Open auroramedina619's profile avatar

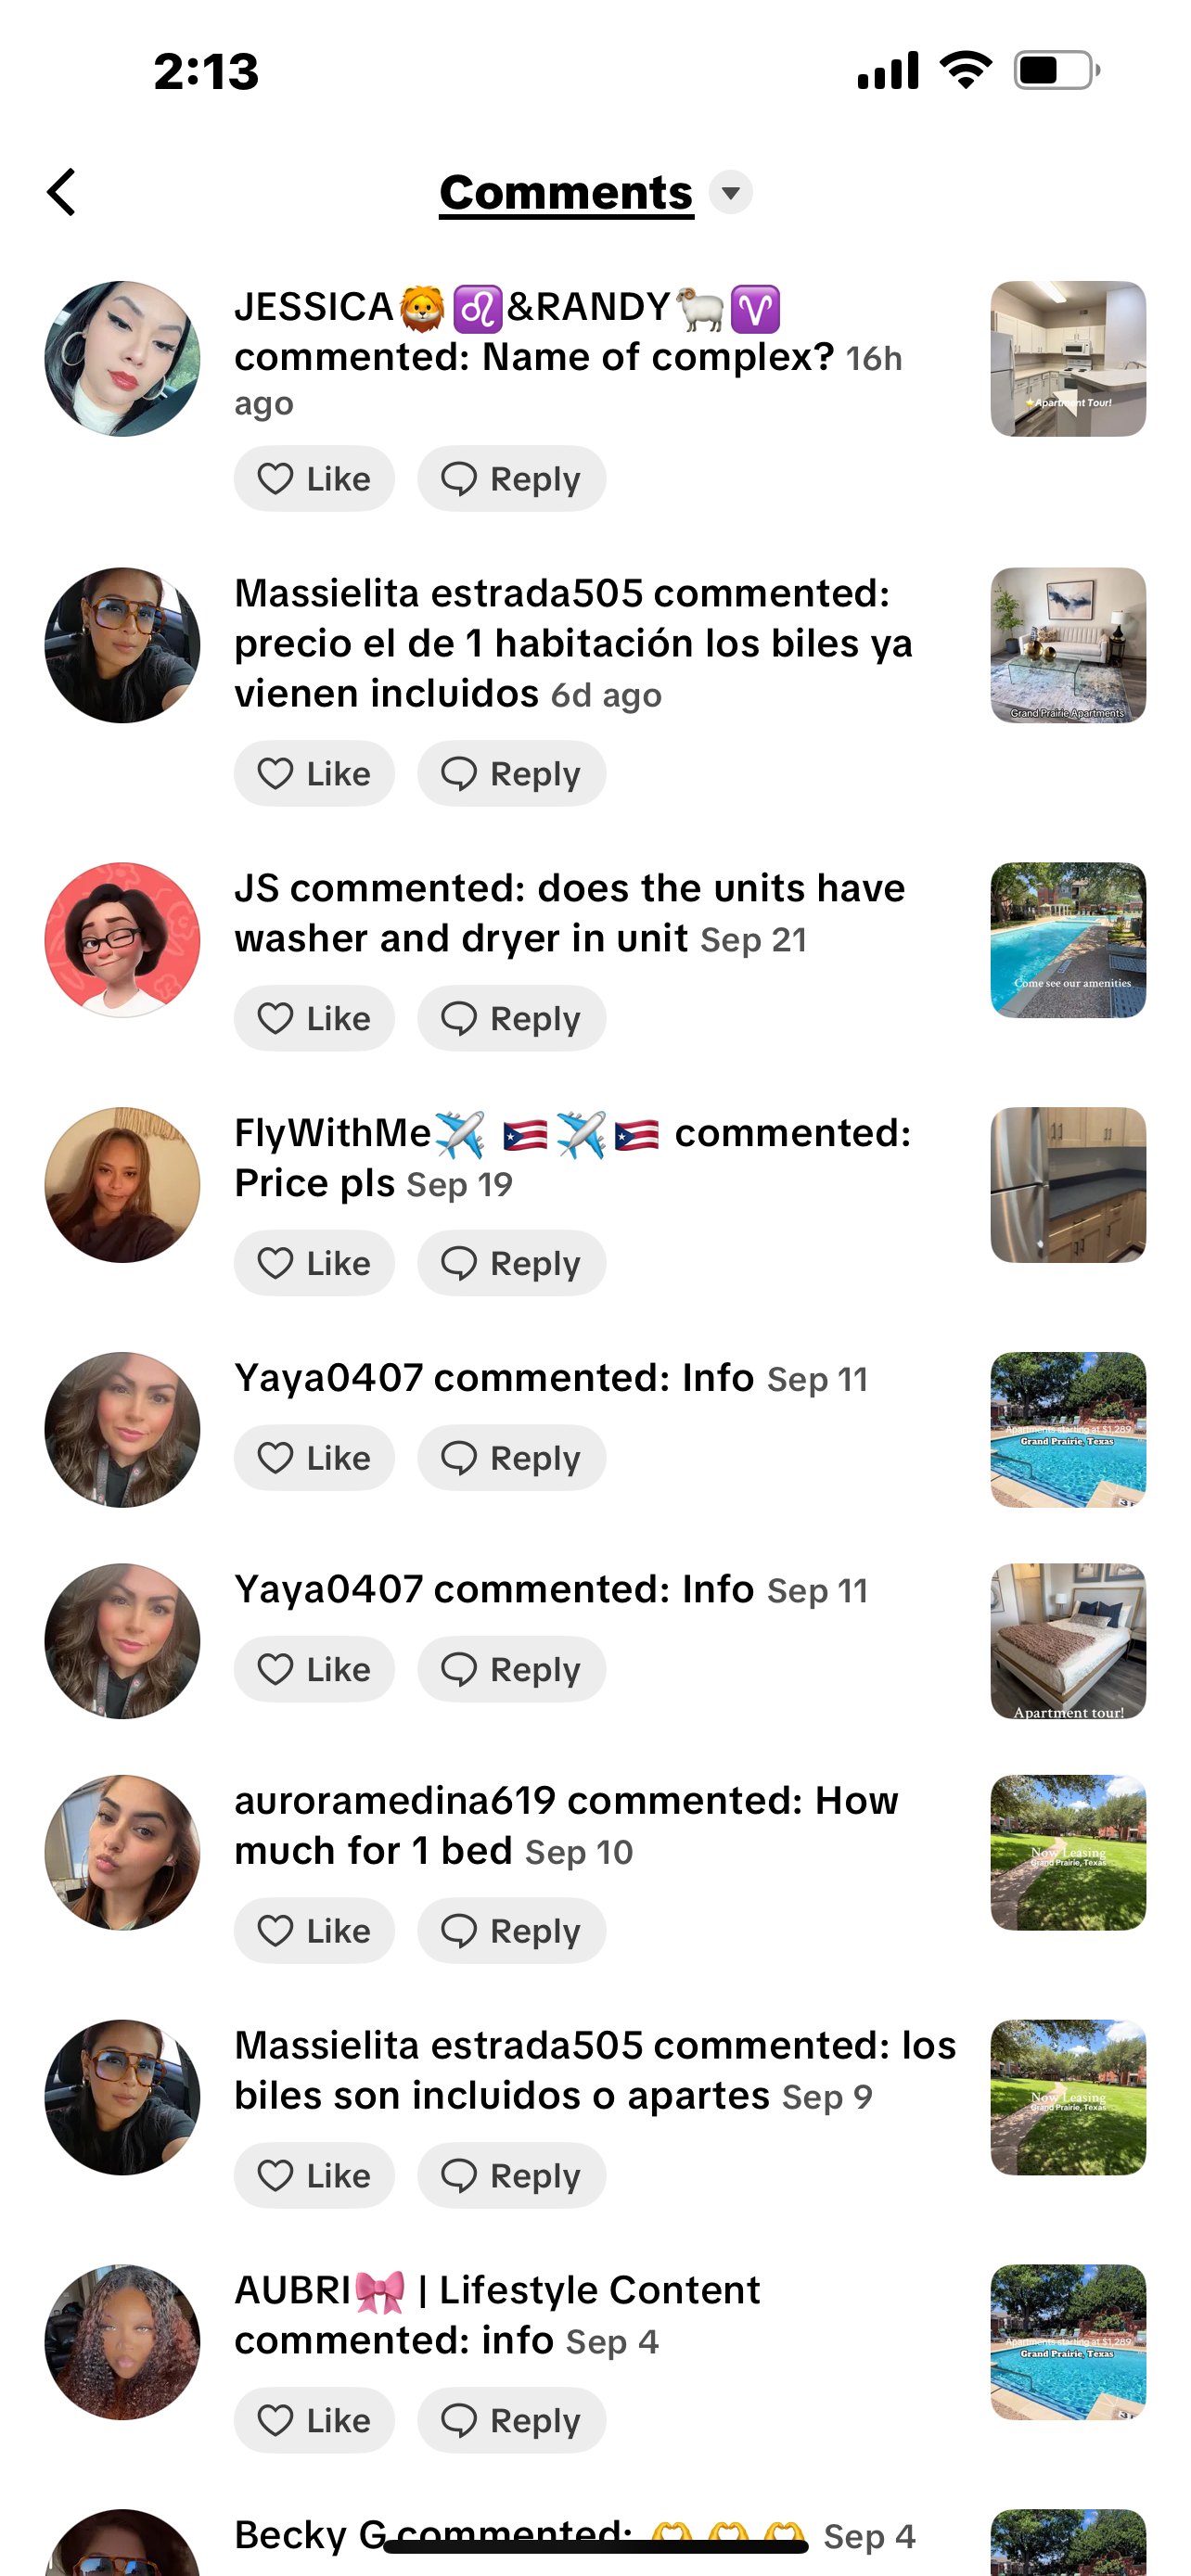122,1853
